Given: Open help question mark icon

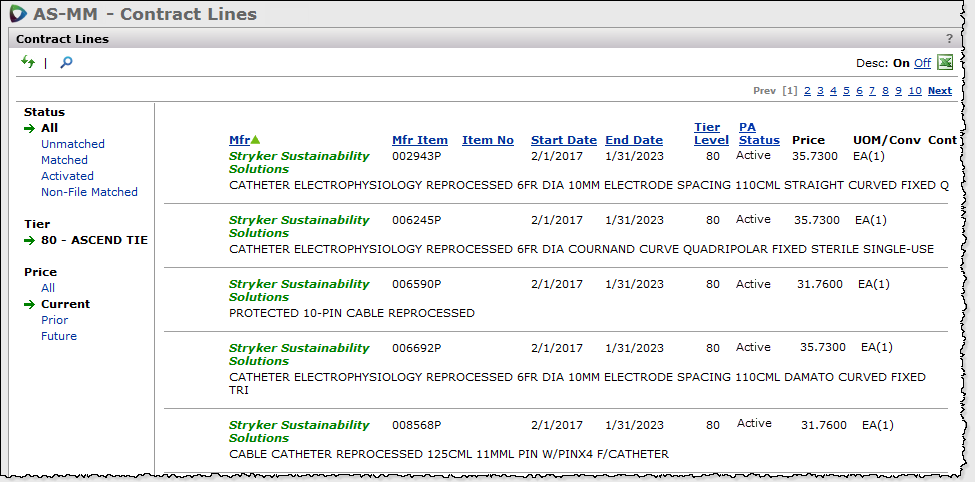Looking at the screenshot, I should pyautogui.click(x=949, y=39).
